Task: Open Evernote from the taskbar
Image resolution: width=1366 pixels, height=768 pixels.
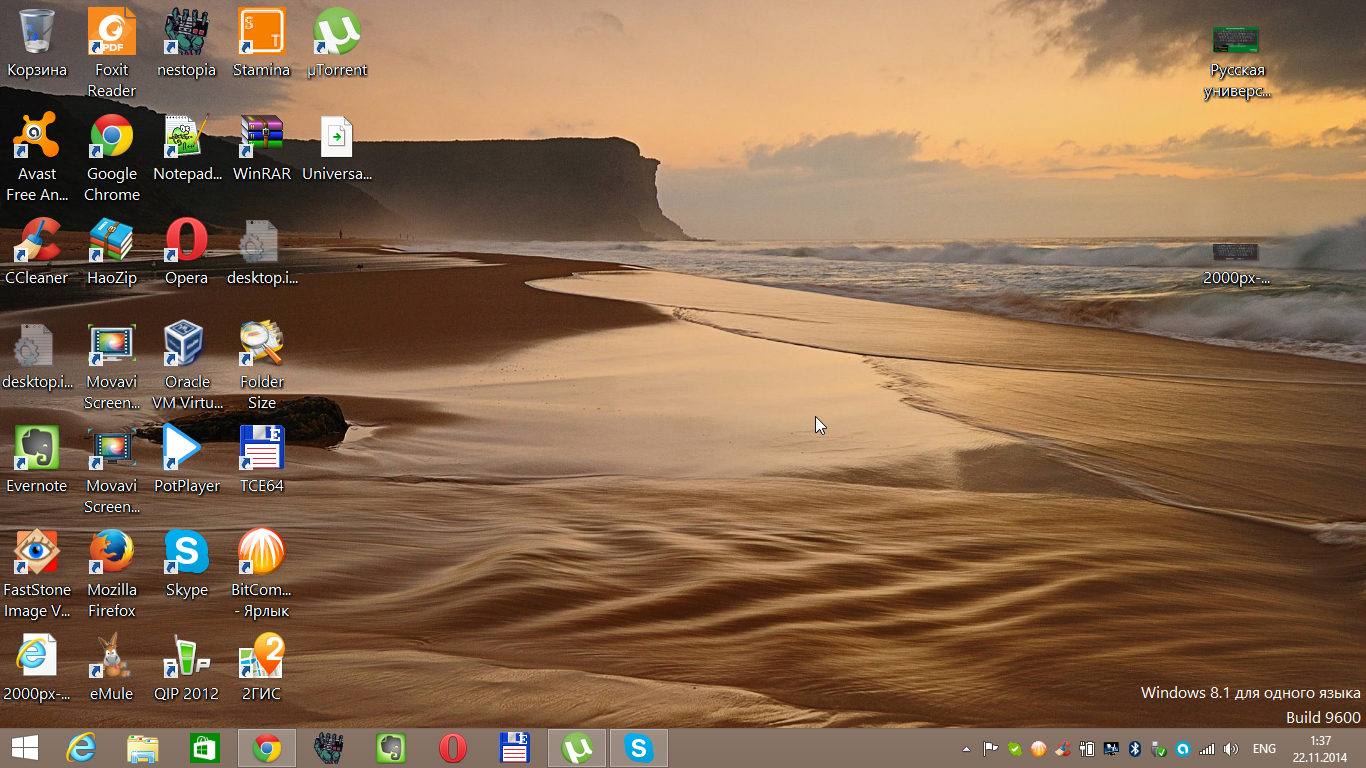Action: tap(391, 748)
